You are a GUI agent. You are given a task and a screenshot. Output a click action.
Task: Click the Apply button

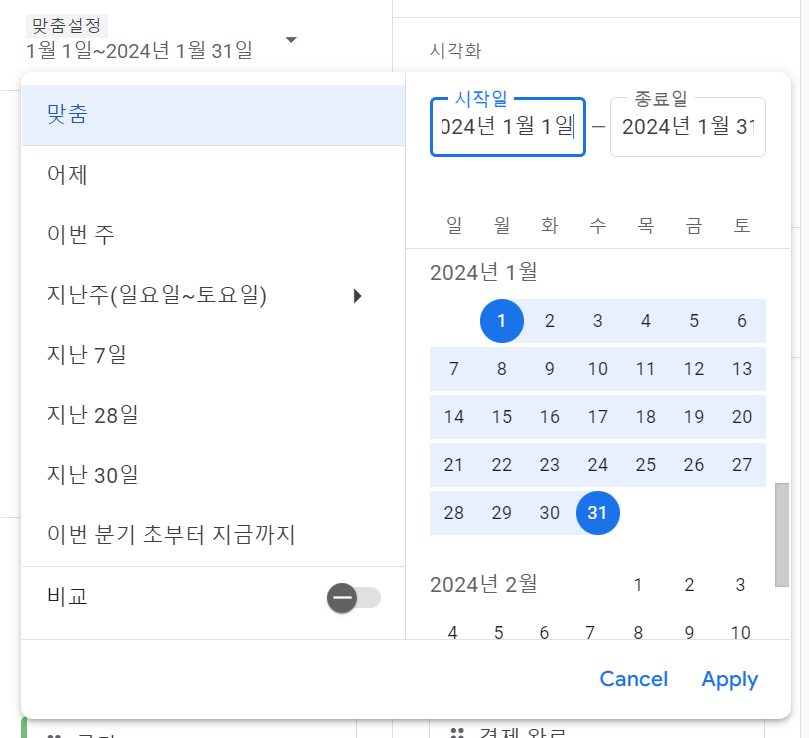(729, 679)
